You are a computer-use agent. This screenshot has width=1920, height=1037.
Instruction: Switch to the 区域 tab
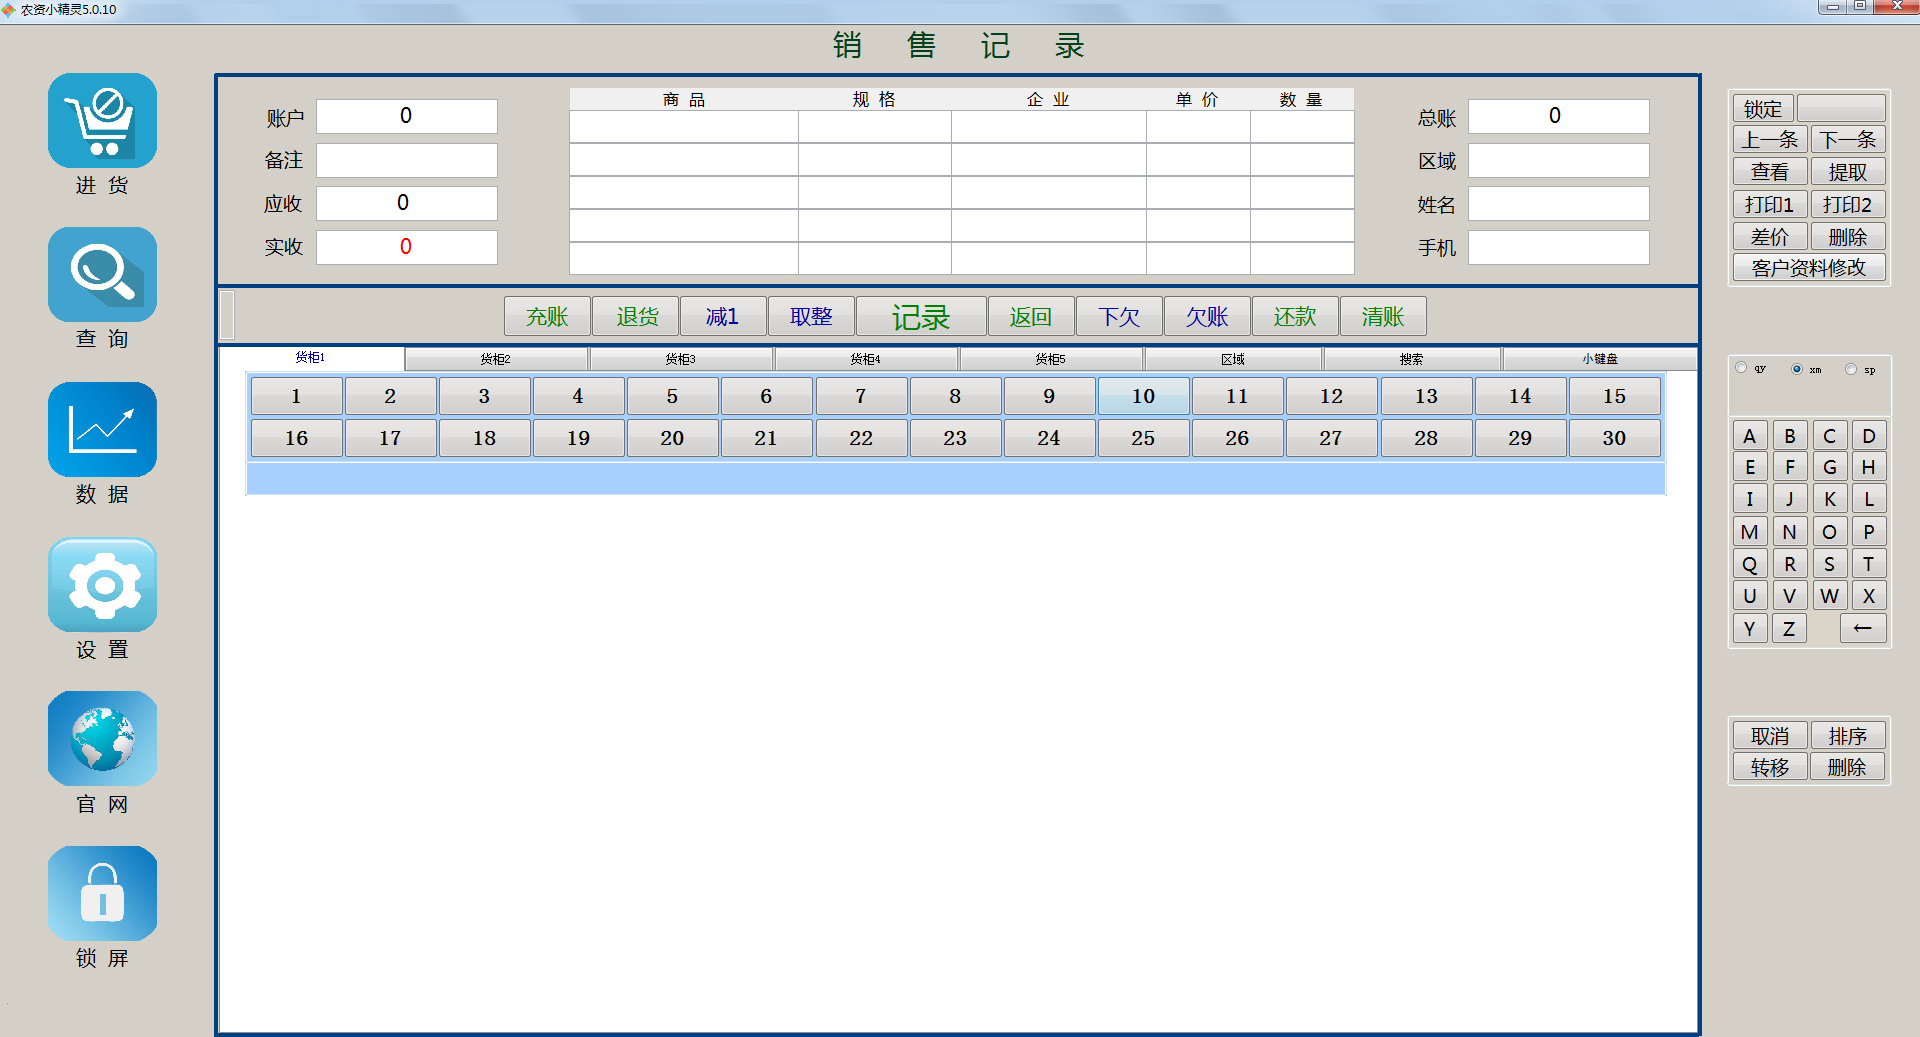tap(1233, 359)
